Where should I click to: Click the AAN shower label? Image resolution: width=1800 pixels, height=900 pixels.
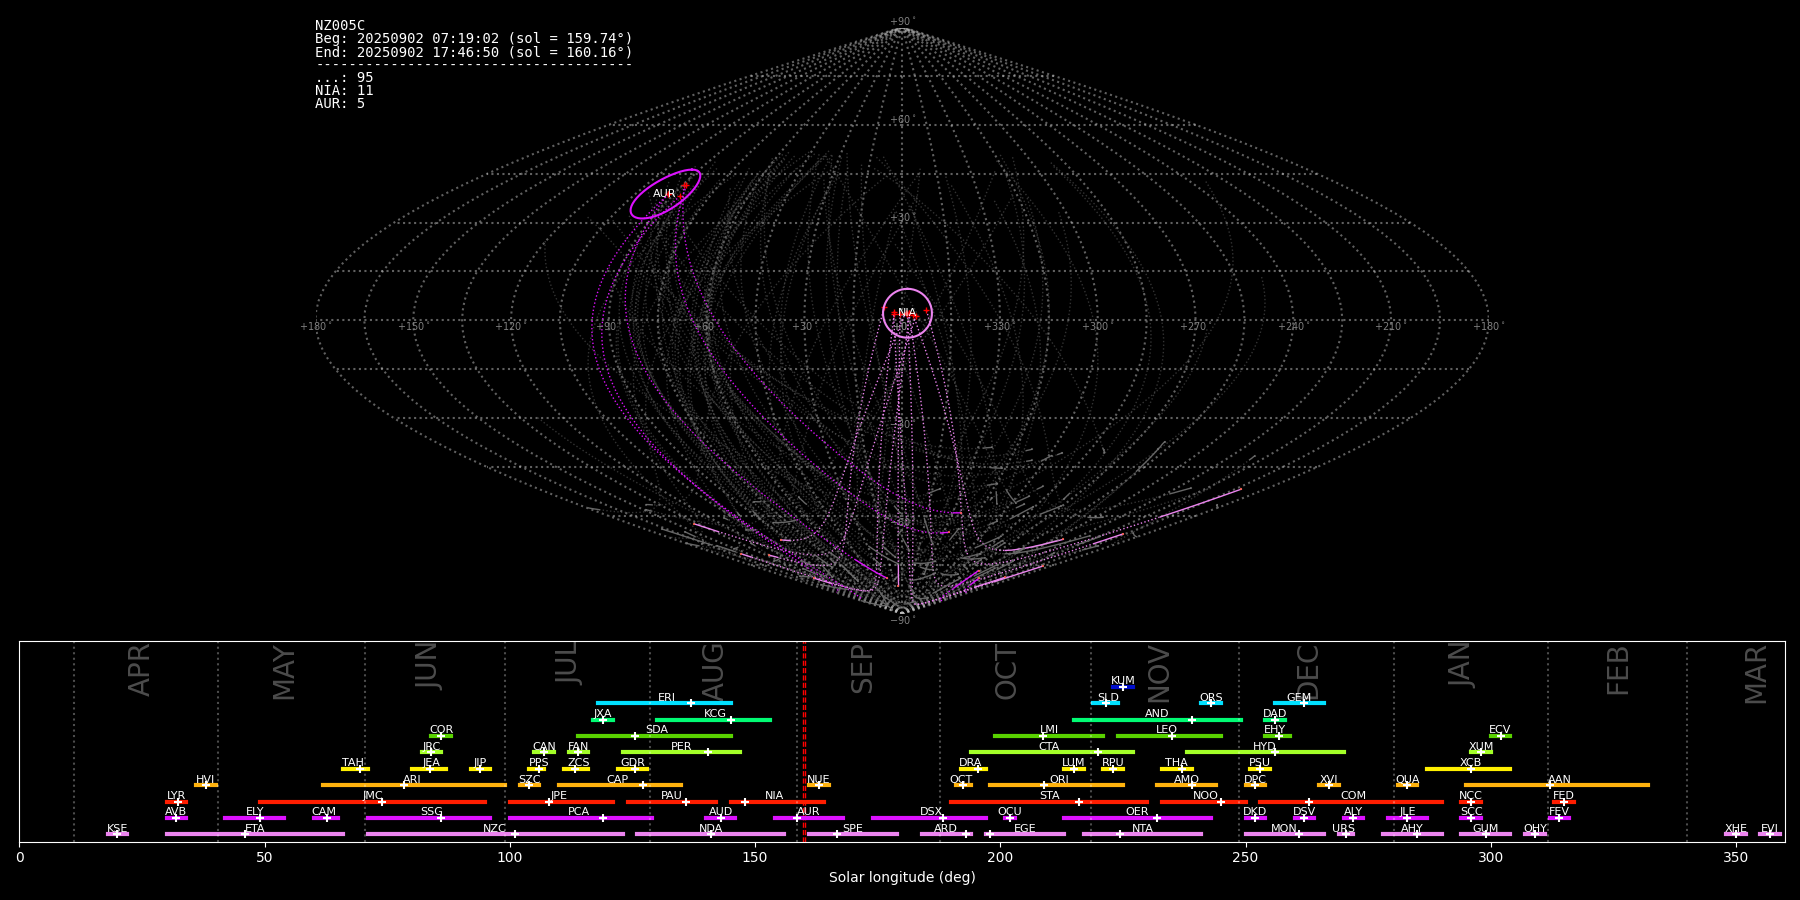pos(1559,780)
